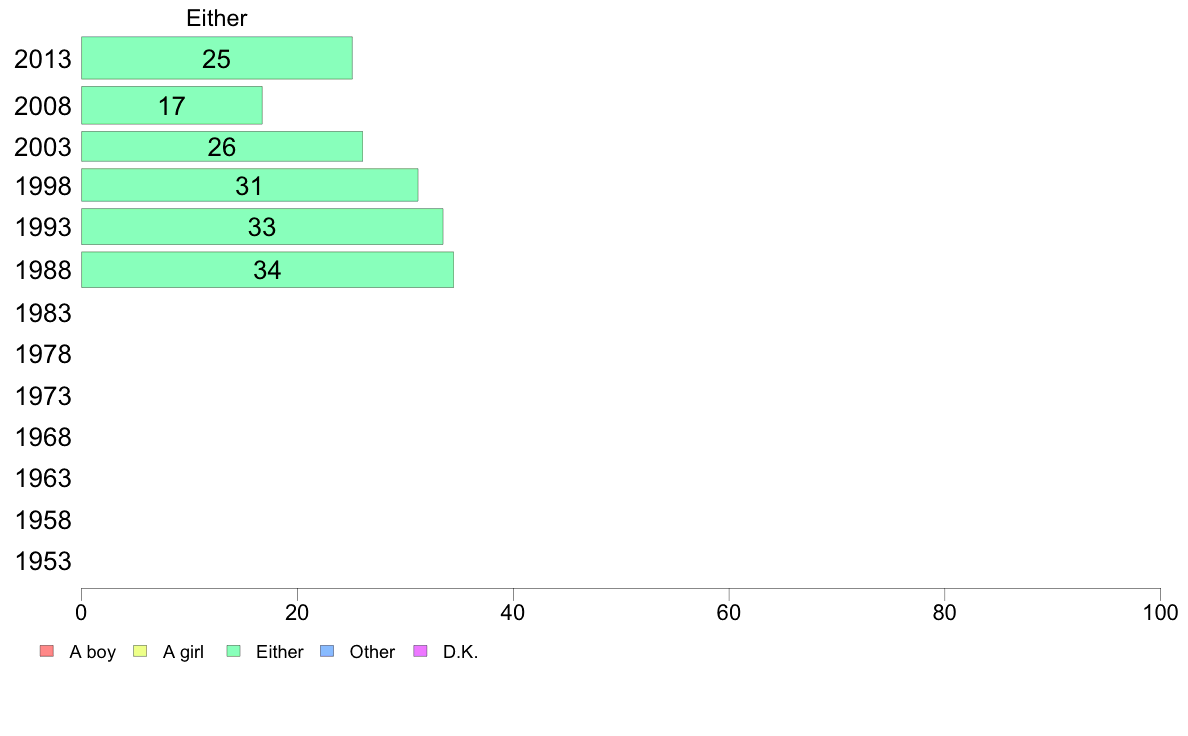Toggle the A girl legend label

(x=183, y=652)
